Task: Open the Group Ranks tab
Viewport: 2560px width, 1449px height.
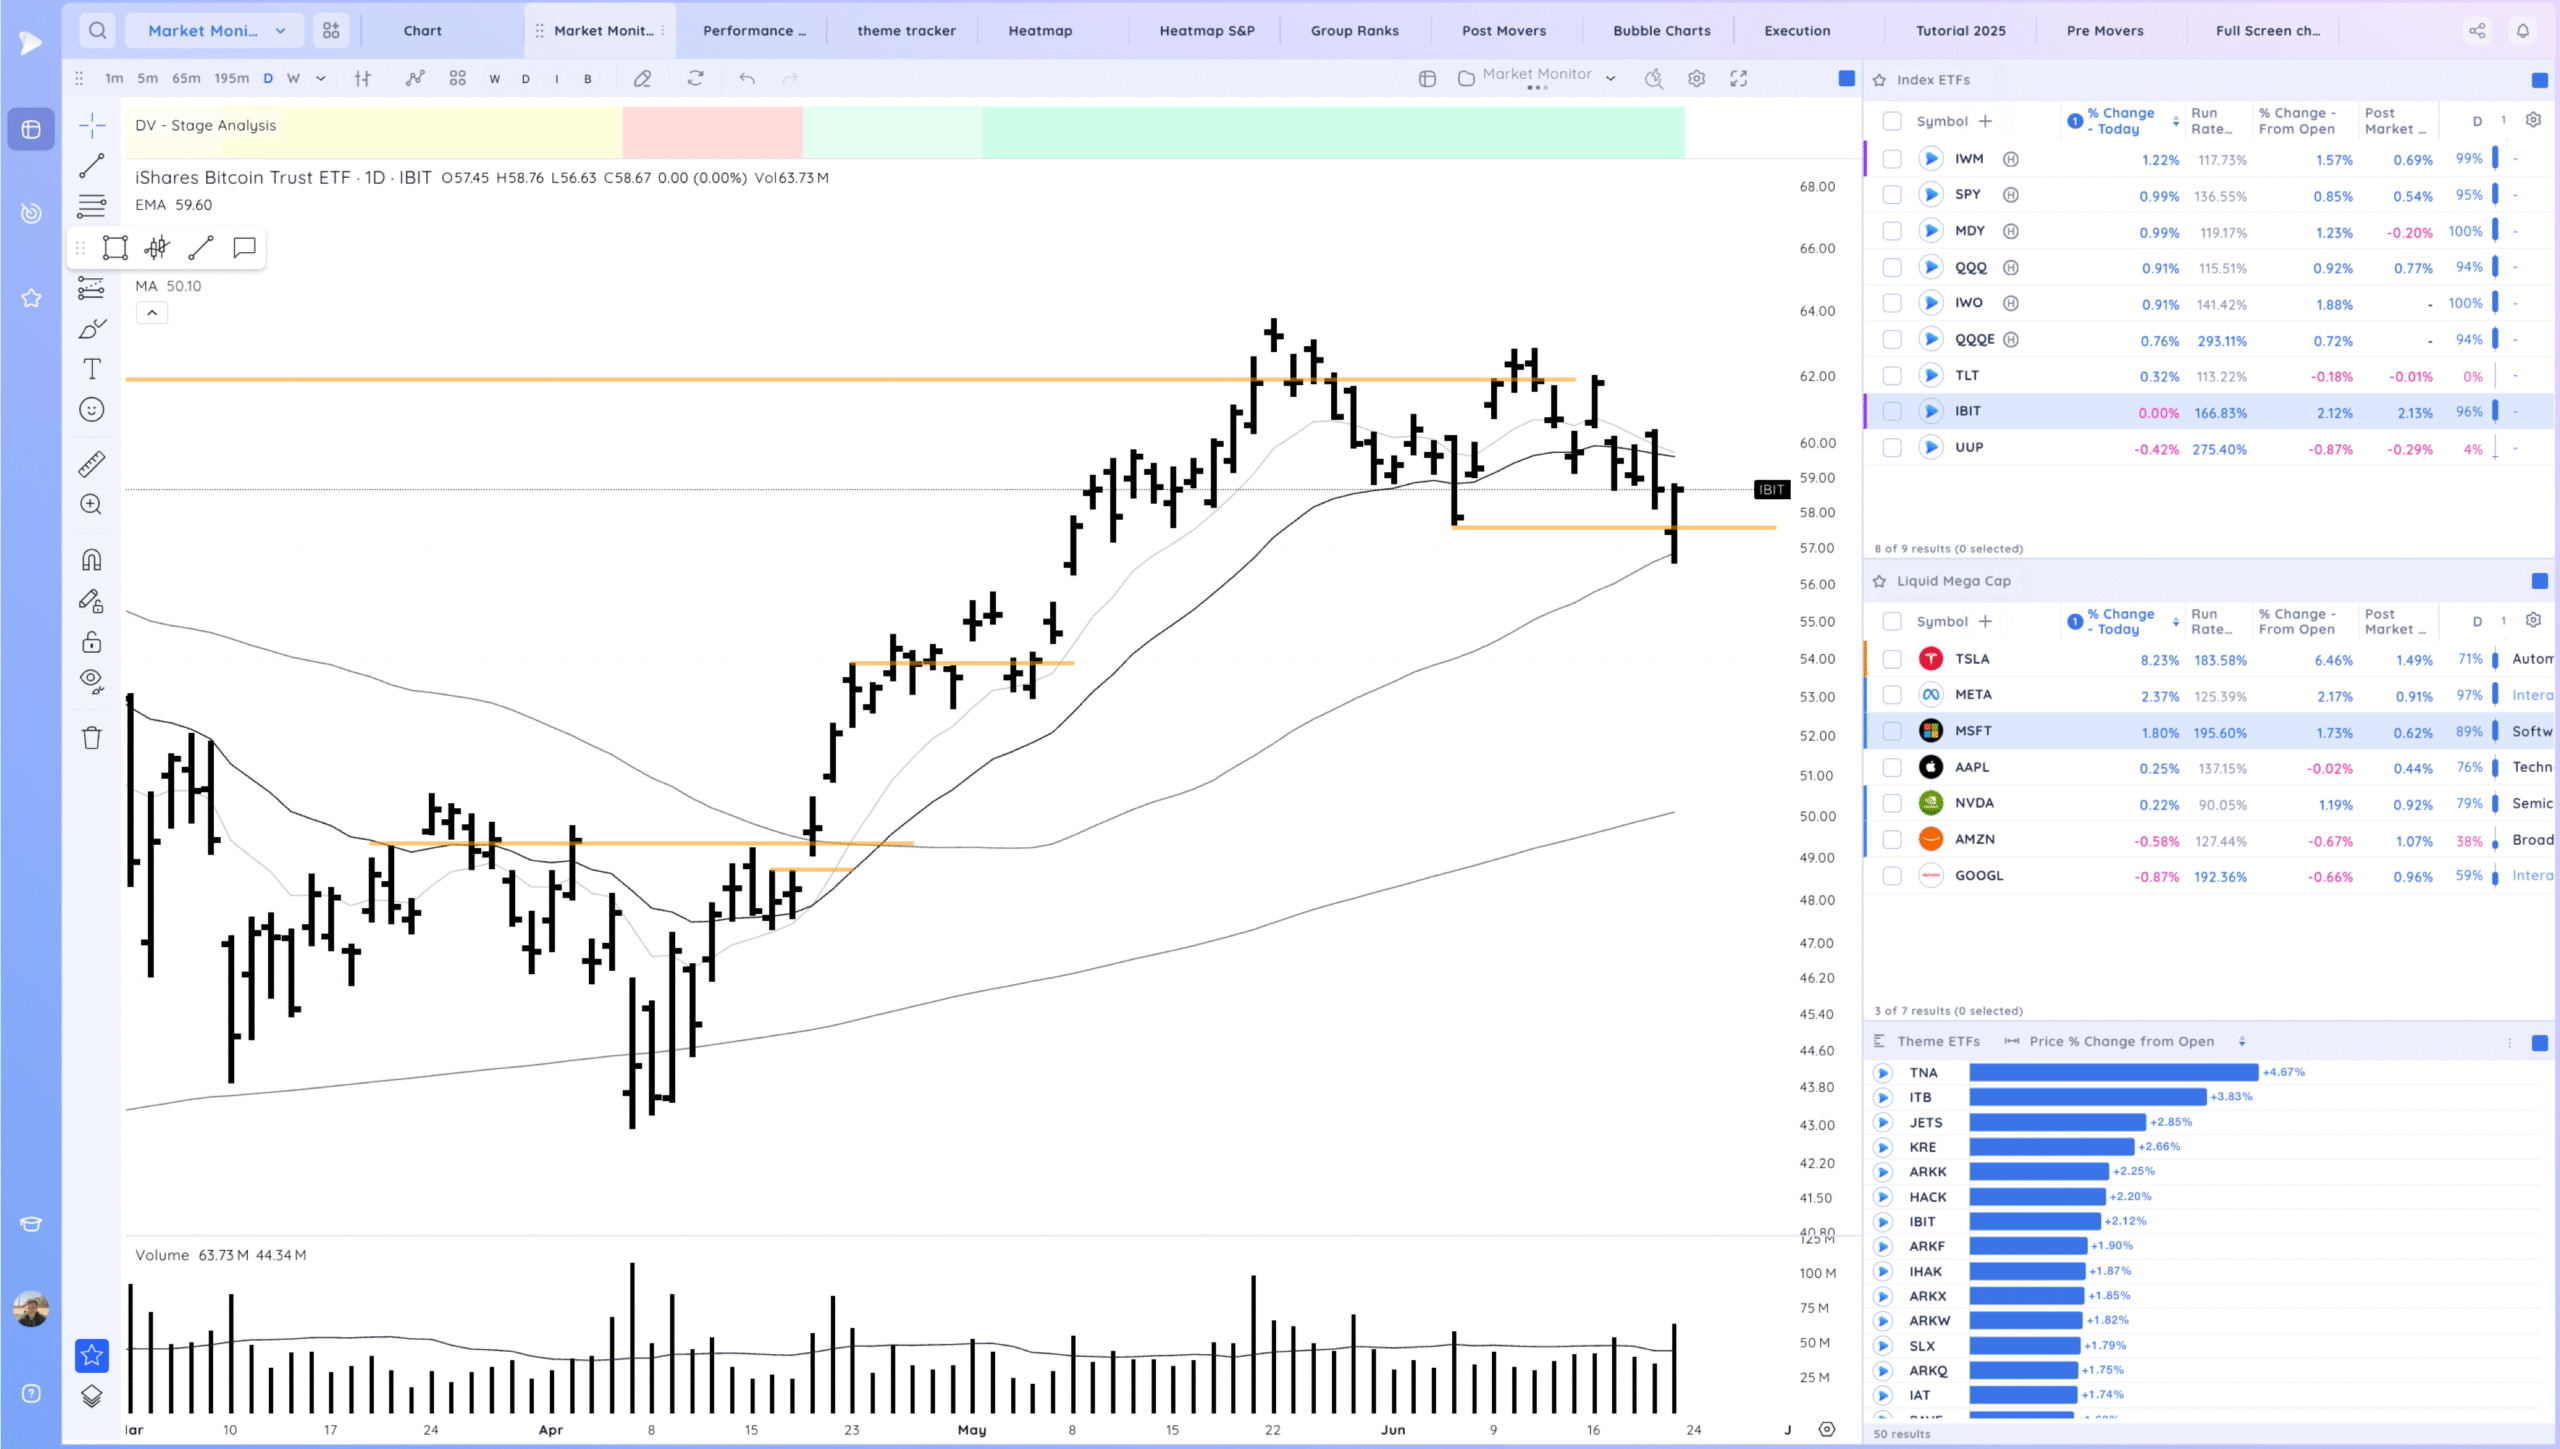Action: (1354, 31)
